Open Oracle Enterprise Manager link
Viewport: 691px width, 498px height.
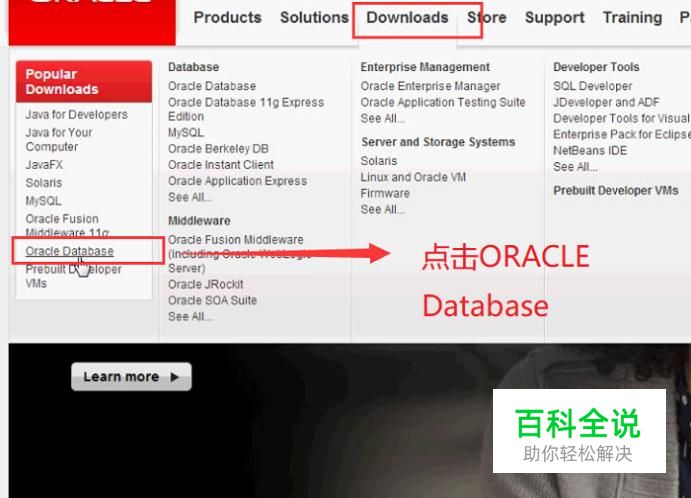pos(430,86)
